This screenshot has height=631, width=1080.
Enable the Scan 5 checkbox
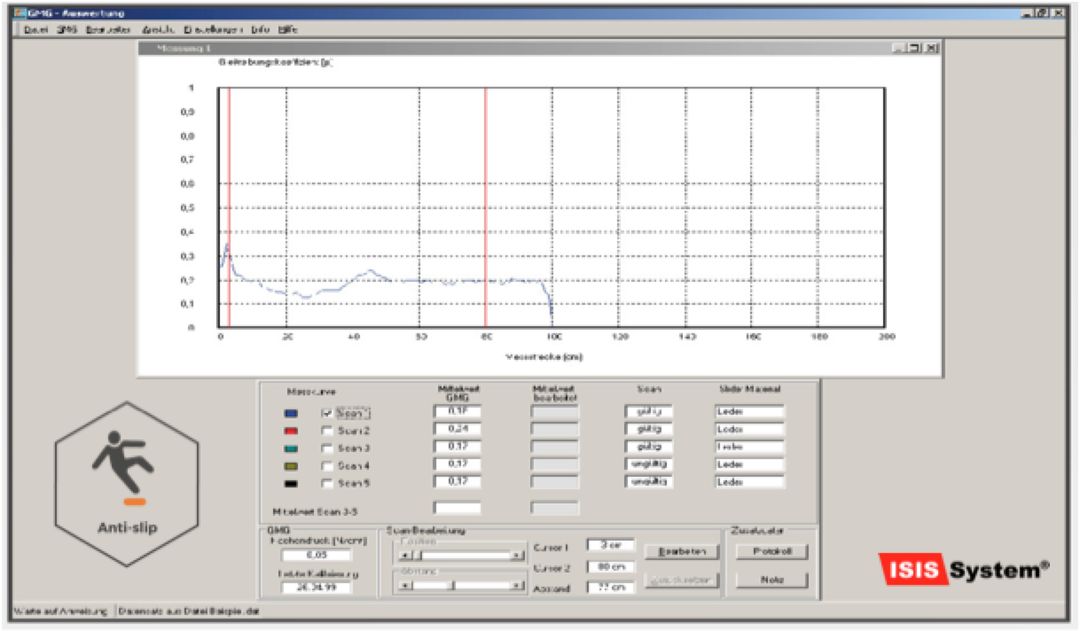[x=327, y=484]
